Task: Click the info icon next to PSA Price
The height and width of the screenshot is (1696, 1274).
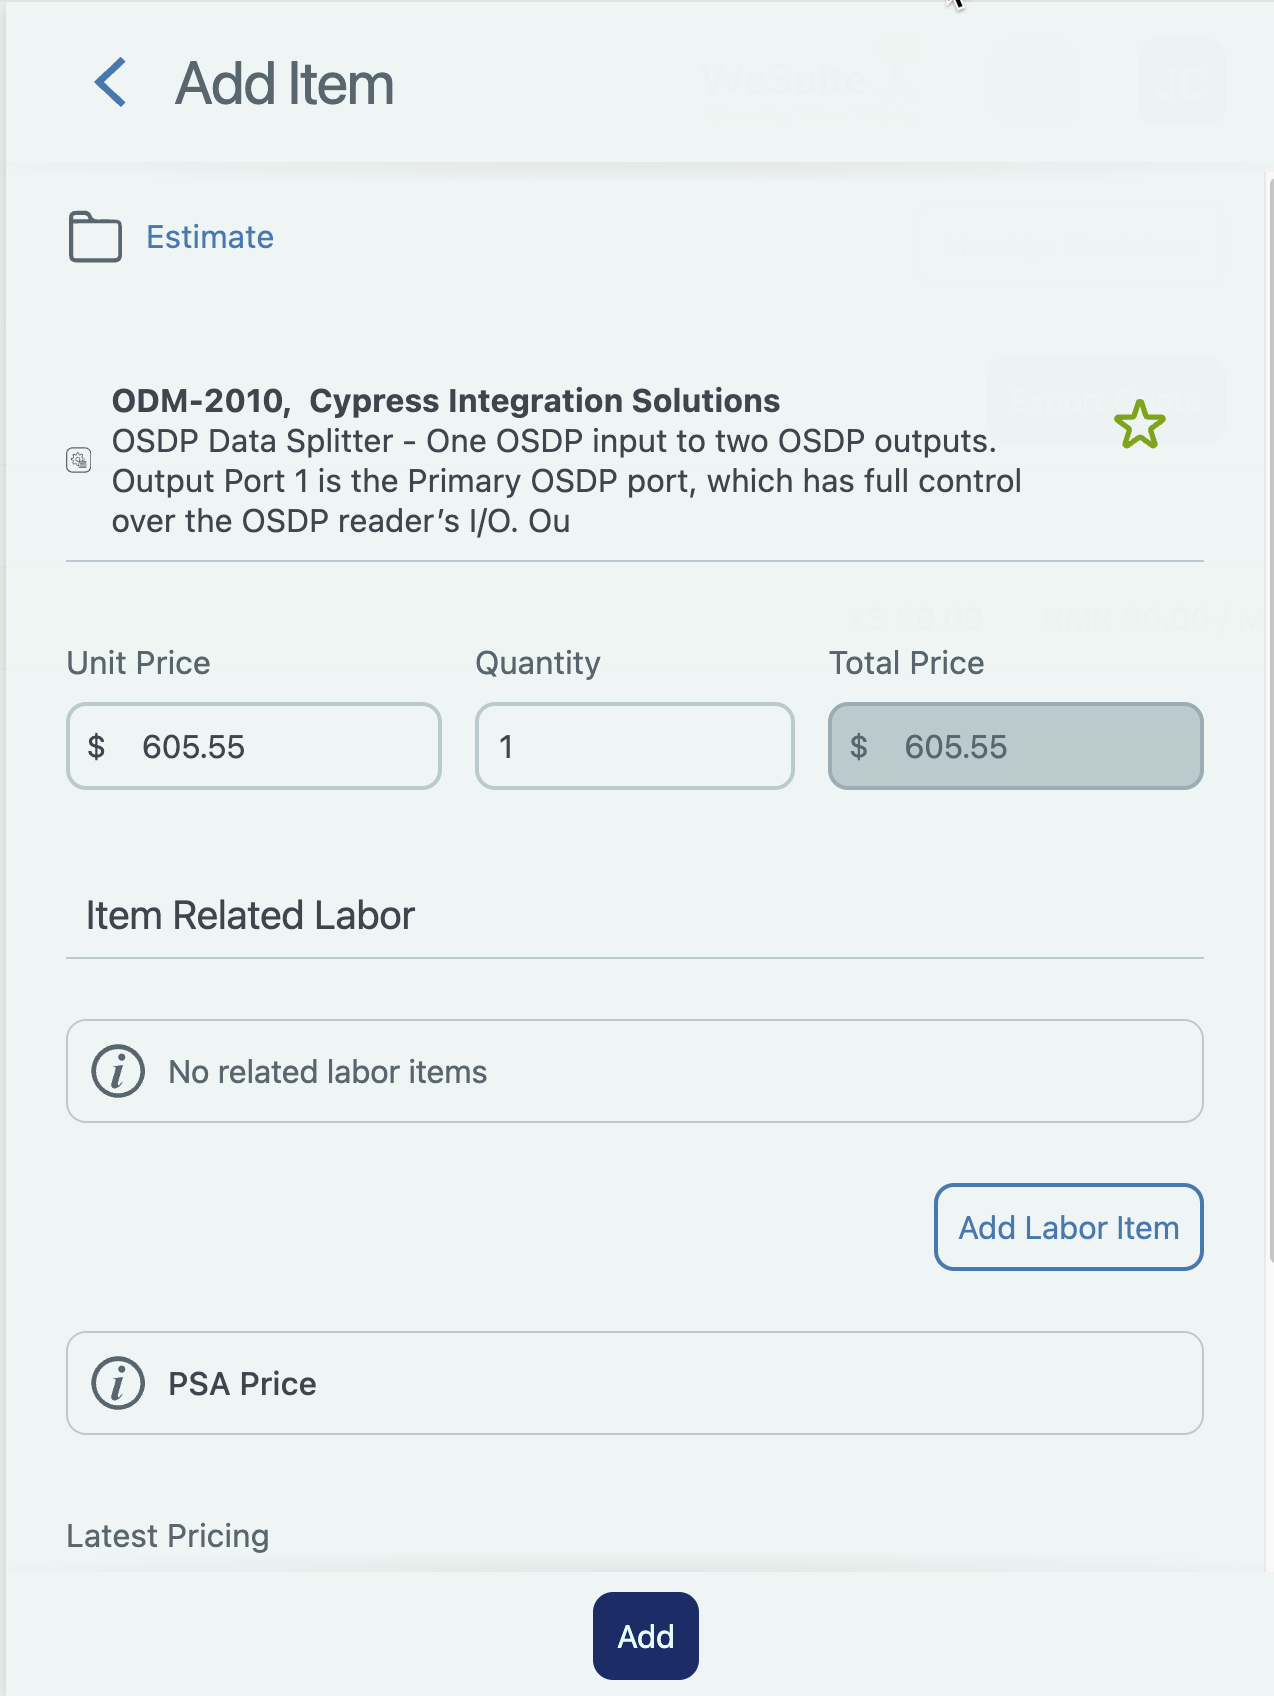Action: click(x=118, y=1383)
